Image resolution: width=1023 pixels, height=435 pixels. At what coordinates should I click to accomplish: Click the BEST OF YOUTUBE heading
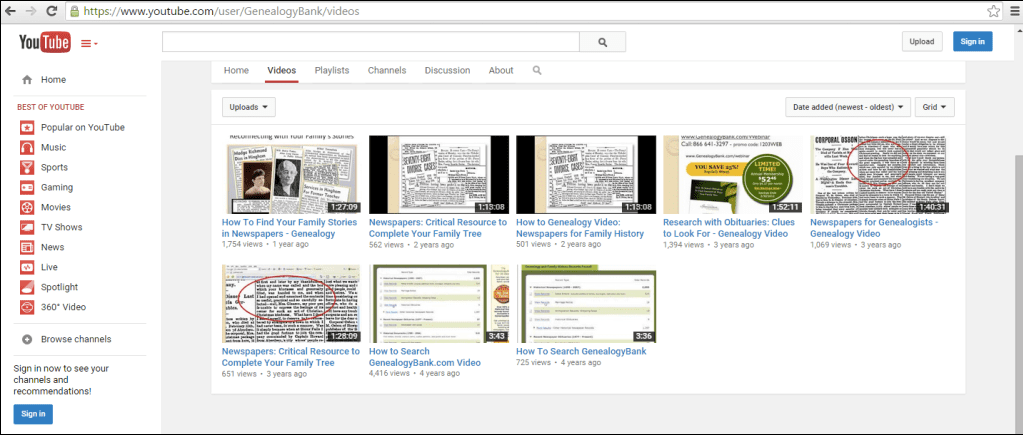click(51, 107)
